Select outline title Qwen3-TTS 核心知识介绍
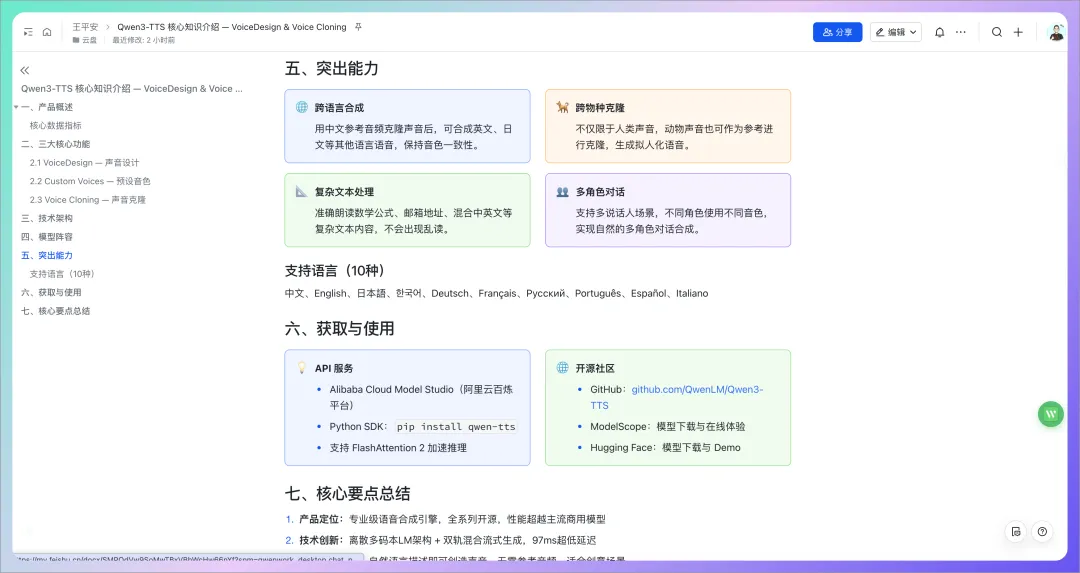Image resolution: width=1080 pixels, height=573 pixels. tap(132, 88)
